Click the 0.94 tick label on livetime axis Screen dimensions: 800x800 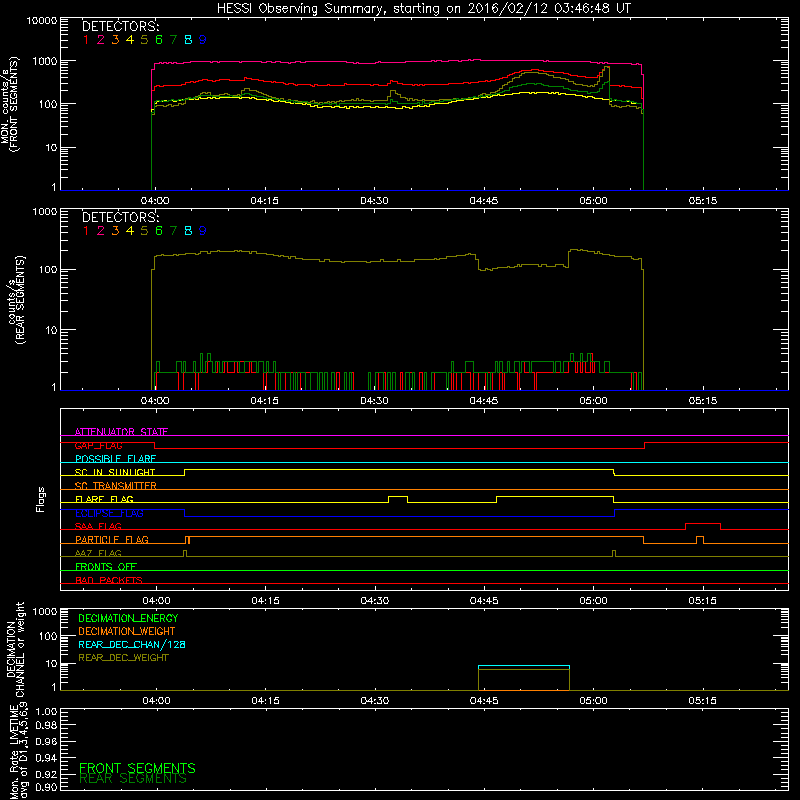46,758
